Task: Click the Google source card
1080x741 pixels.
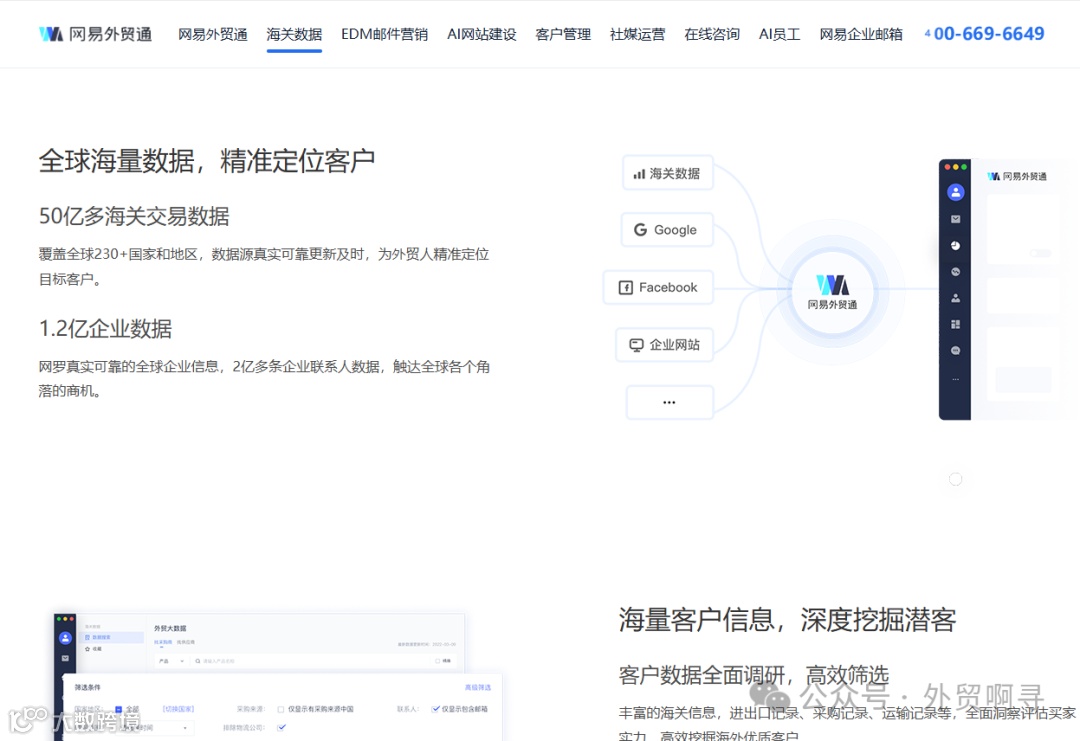Action: tap(667, 230)
